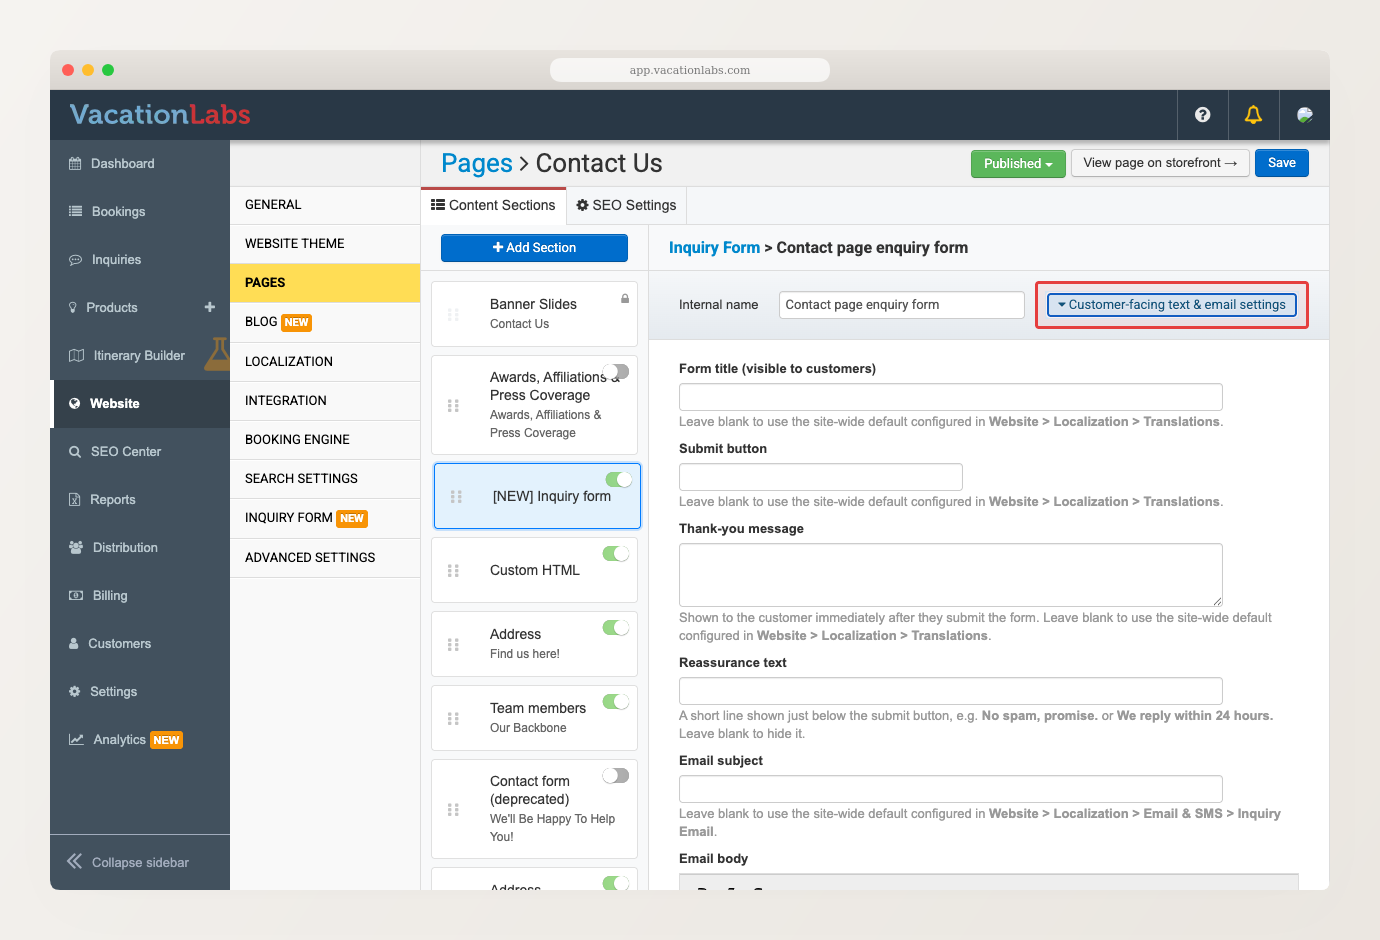Select the PAGES menu item

click(325, 283)
